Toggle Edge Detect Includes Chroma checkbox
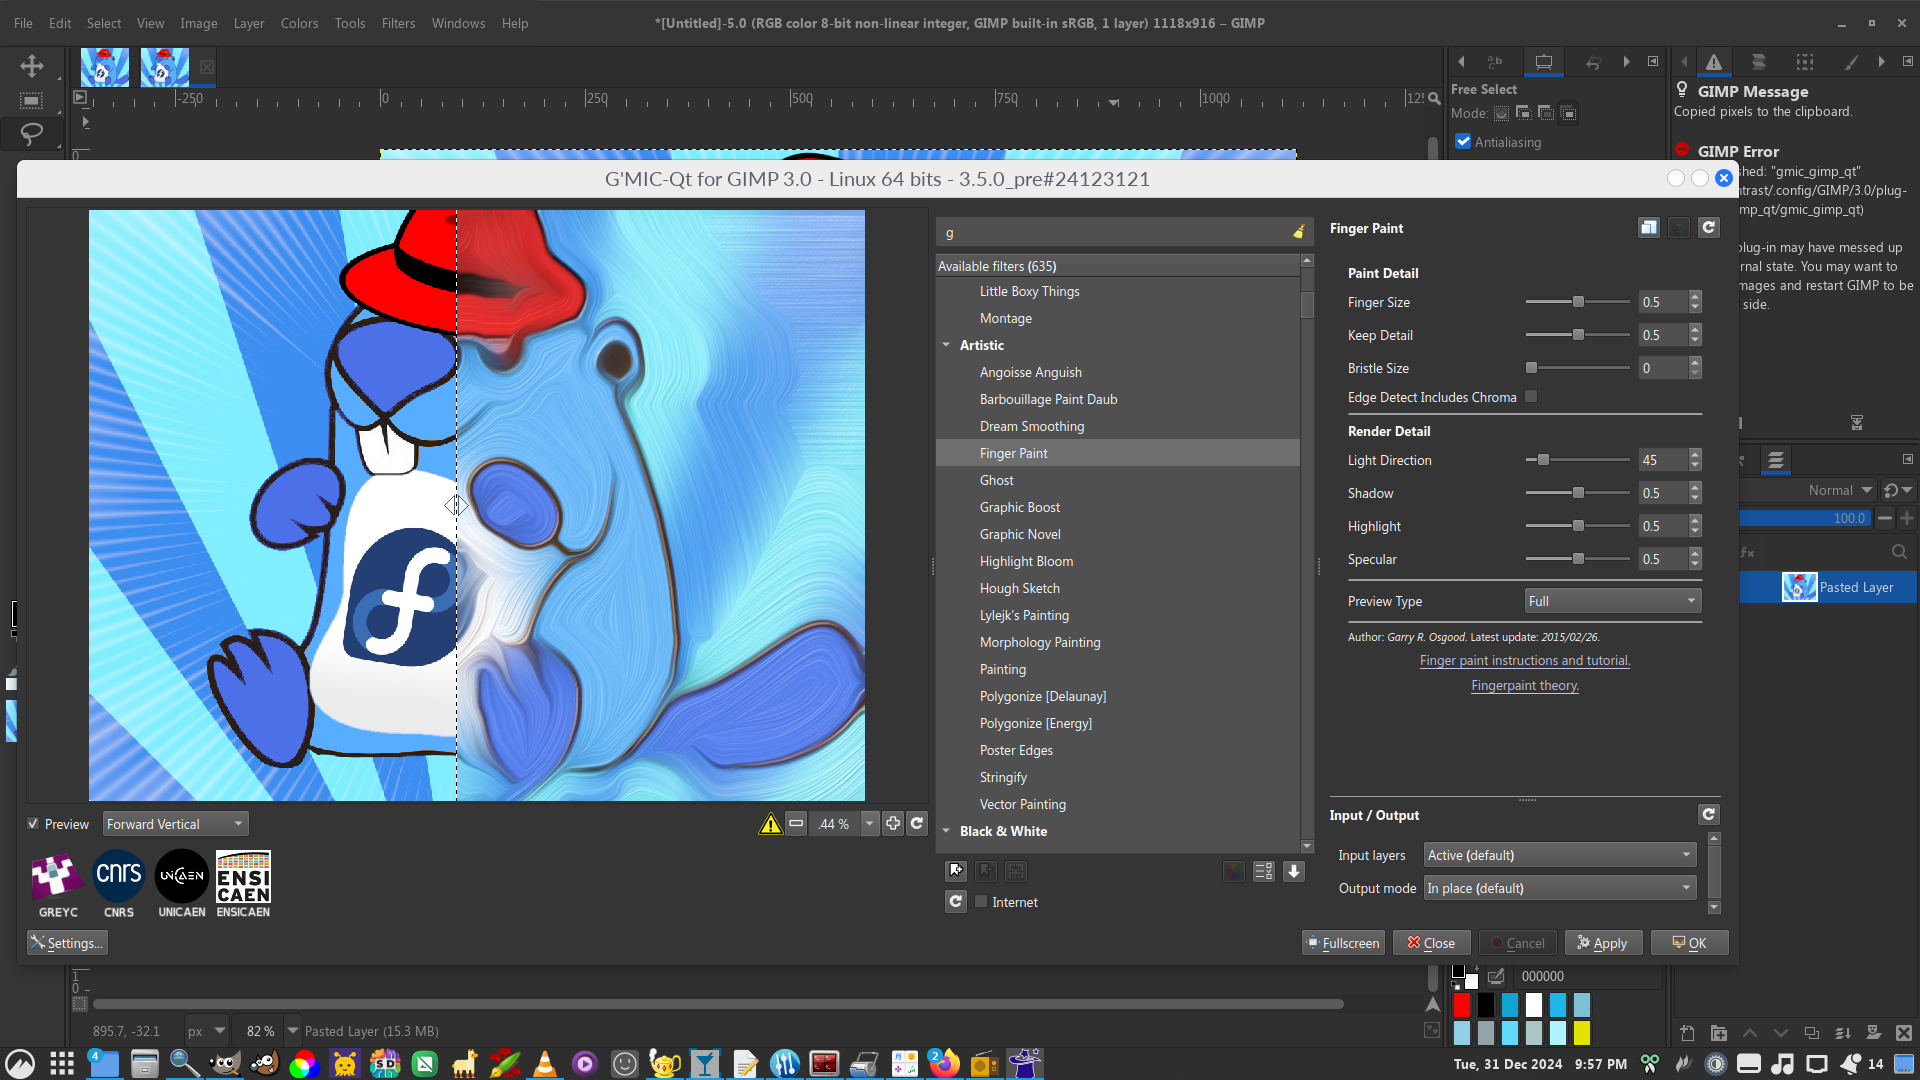This screenshot has width=1920, height=1080. [x=1531, y=397]
